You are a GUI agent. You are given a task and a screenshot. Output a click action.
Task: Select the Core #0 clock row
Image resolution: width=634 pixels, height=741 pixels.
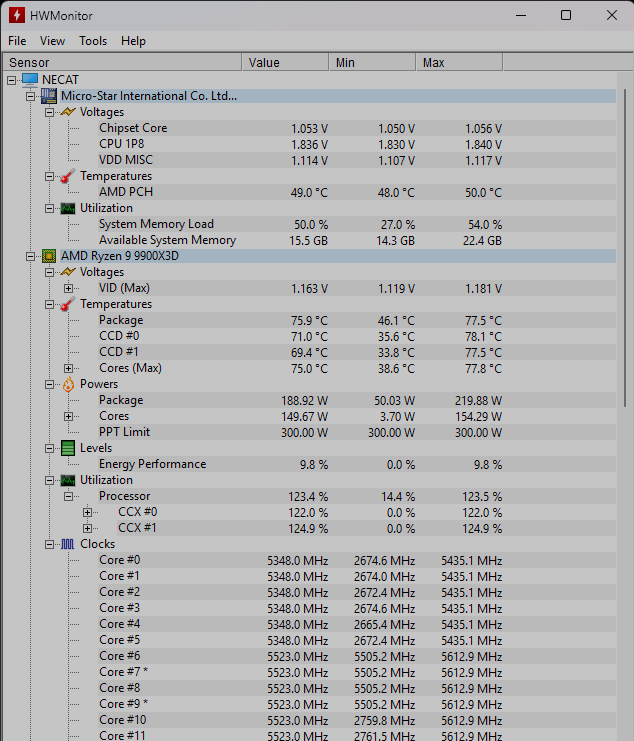356,560
